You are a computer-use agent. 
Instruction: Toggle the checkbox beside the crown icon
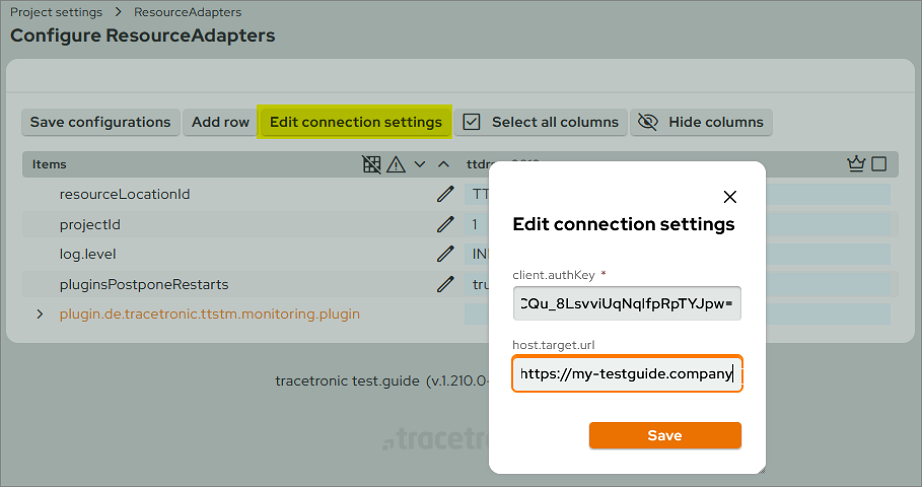point(879,164)
